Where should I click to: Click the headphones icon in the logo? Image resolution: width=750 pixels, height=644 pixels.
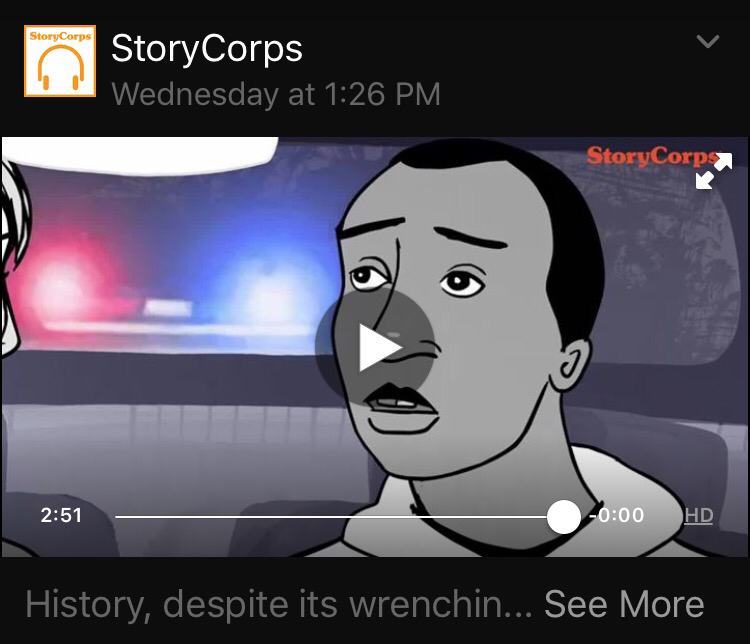[x=61, y=67]
